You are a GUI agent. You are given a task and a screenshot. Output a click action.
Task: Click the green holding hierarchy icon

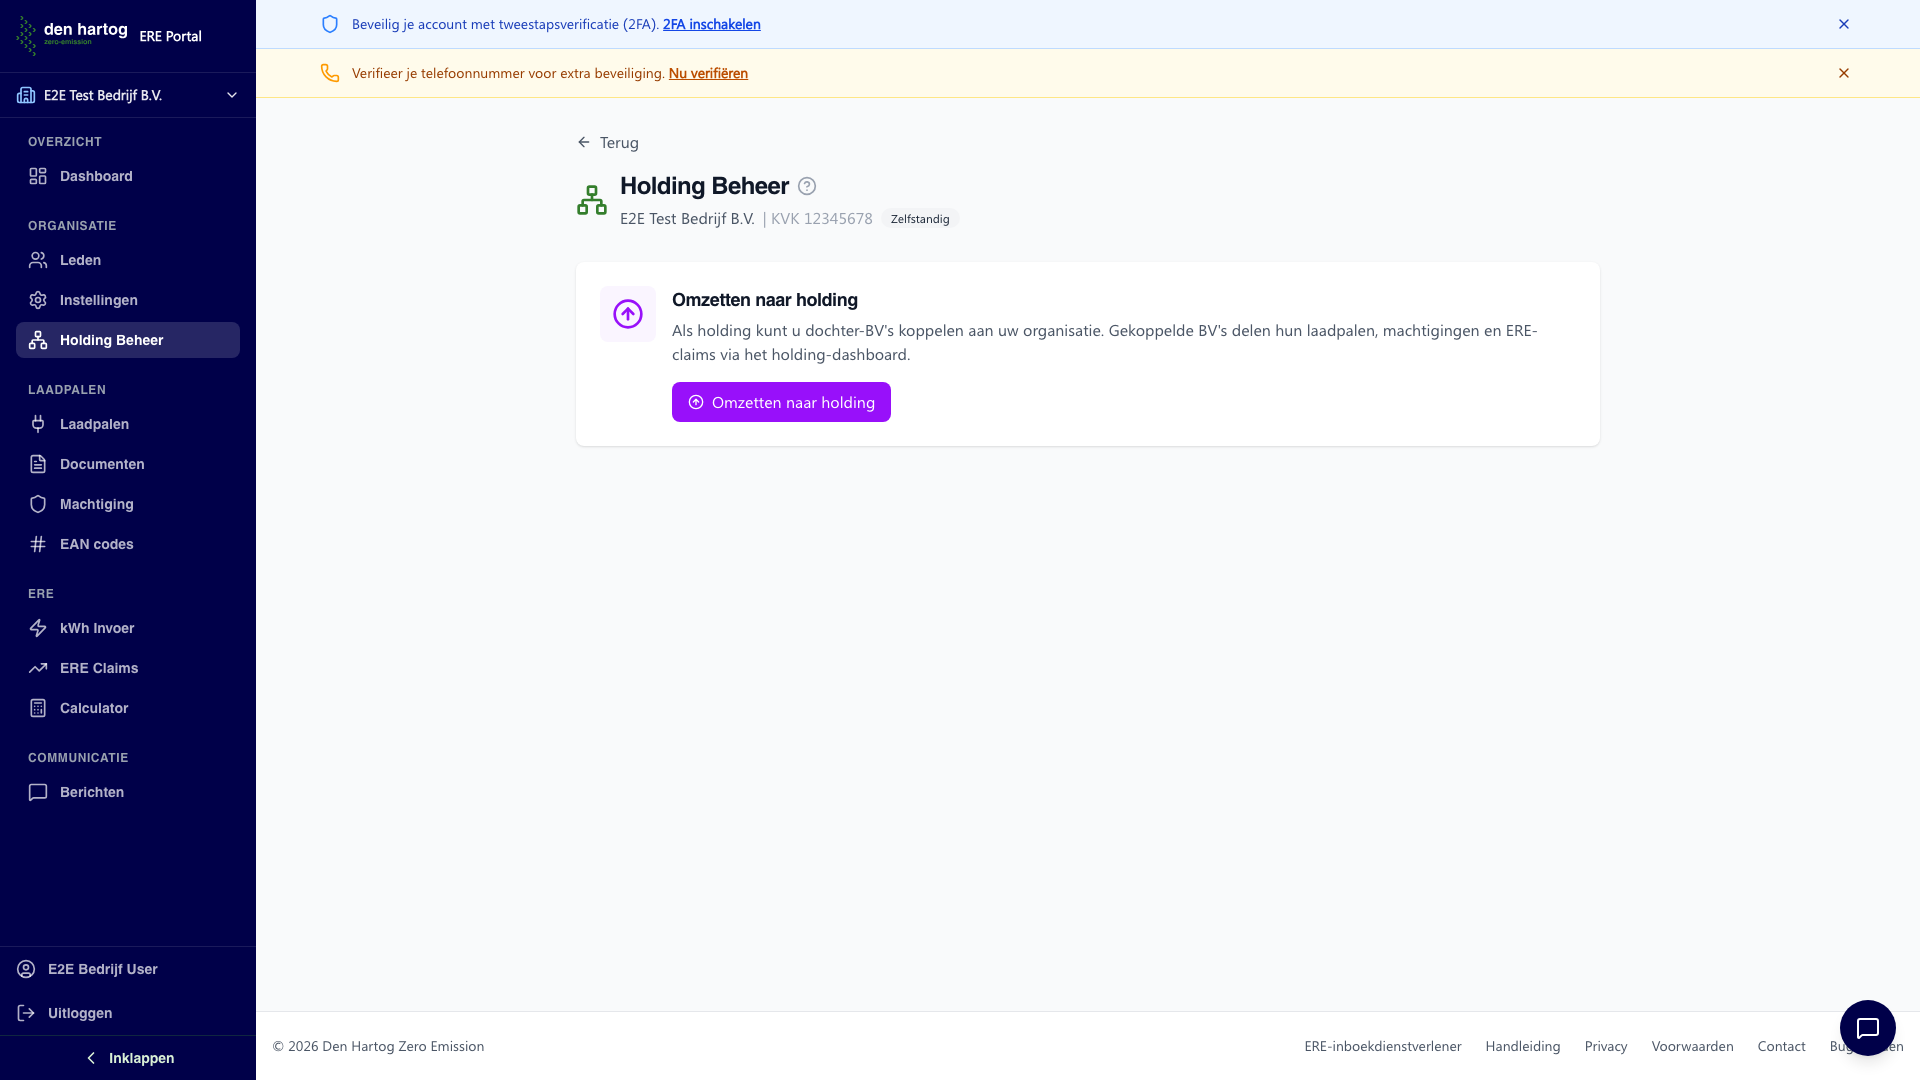click(592, 200)
